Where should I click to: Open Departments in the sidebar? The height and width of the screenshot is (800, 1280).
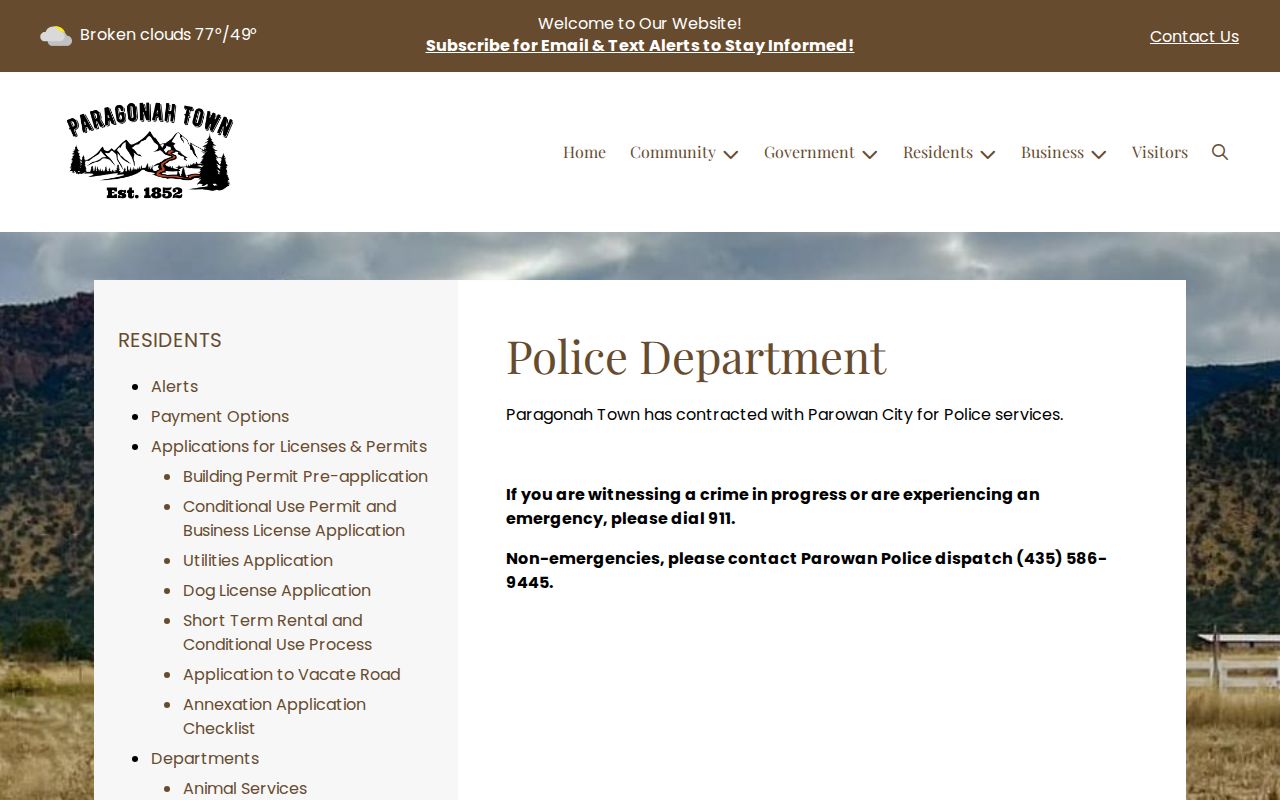(x=205, y=758)
